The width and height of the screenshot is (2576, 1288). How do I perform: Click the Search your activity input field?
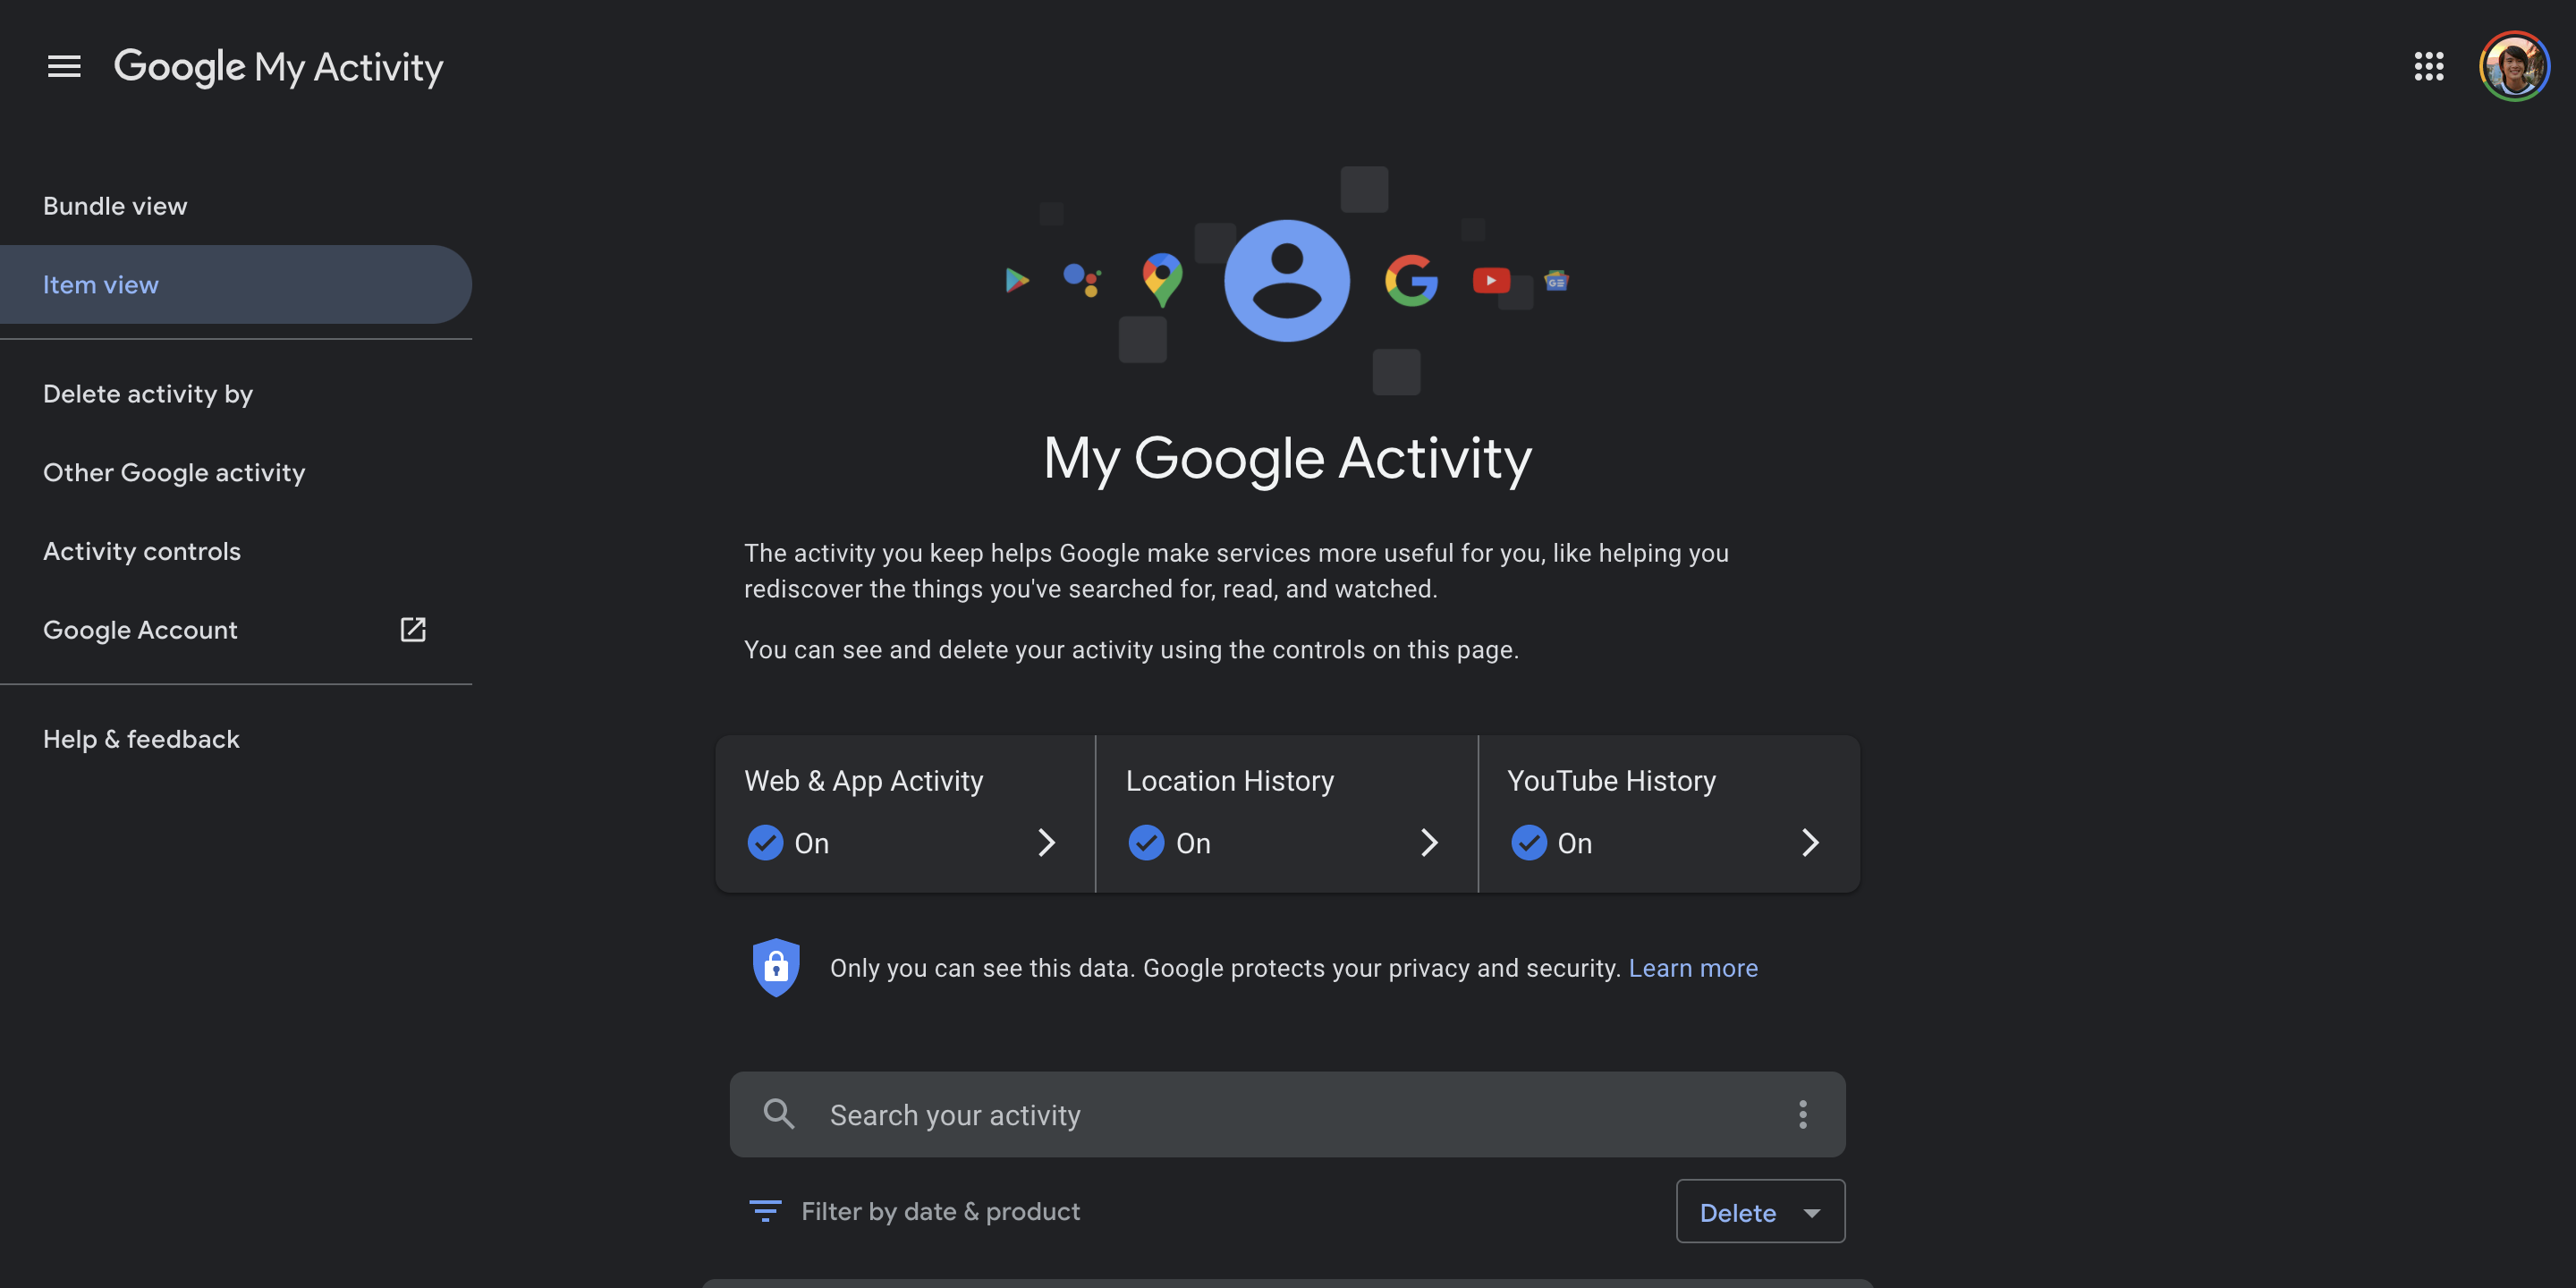coord(1286,1114)
